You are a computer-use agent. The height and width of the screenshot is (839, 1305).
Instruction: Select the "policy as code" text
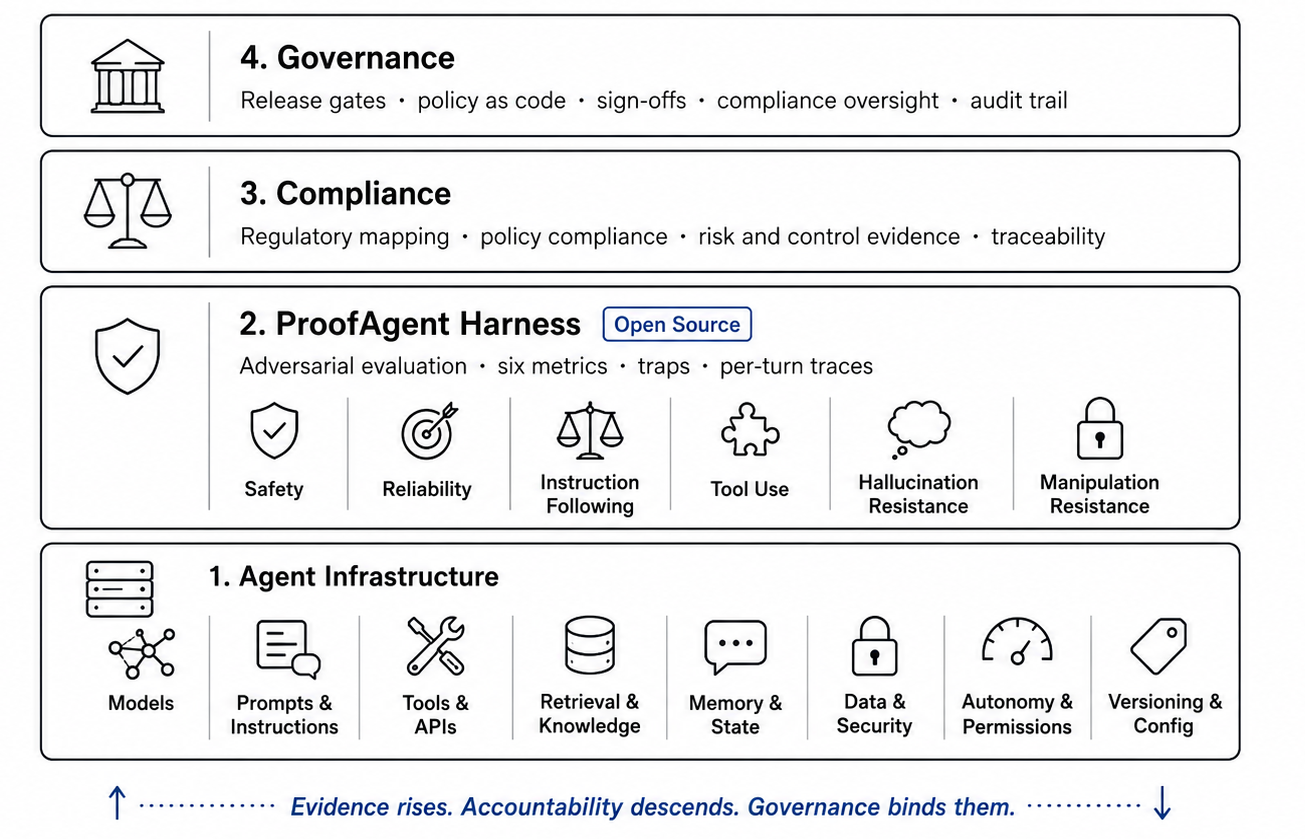(x=492, y=101)
